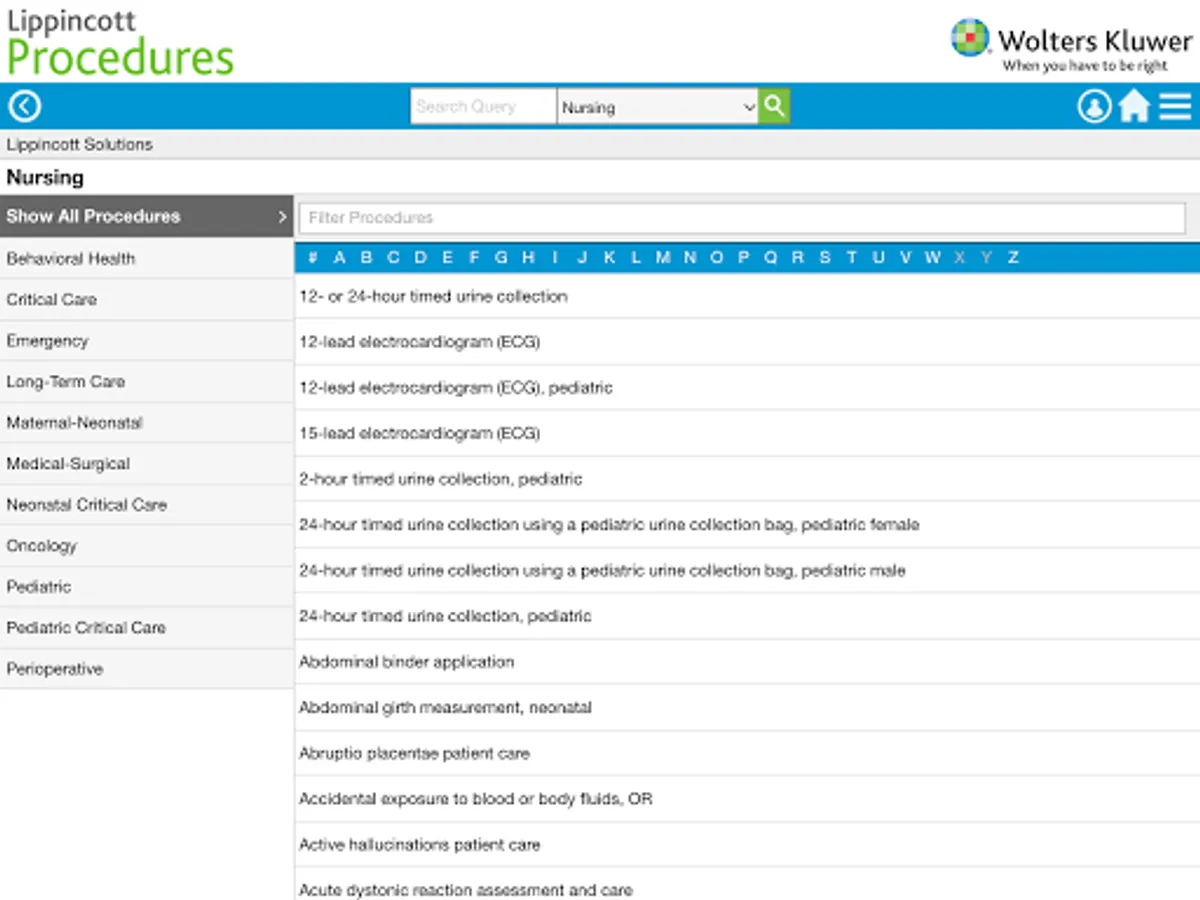Jump to letter D in index
This screenshot has width=1200, height=900.
pyautogui.click(x=421, y=257)
